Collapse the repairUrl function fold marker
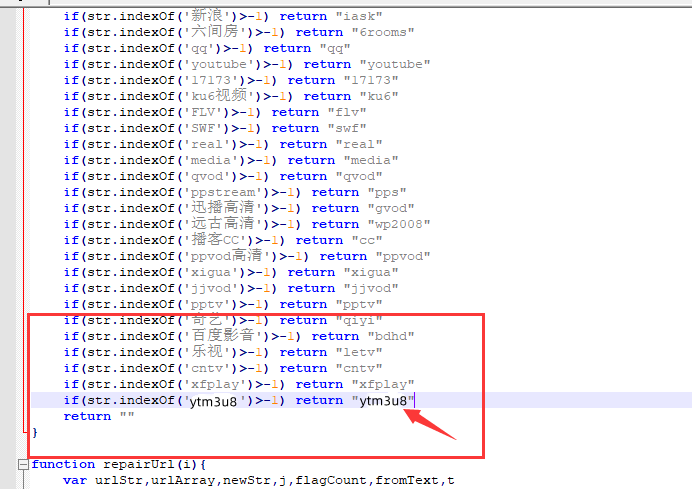 pos(23,464)
